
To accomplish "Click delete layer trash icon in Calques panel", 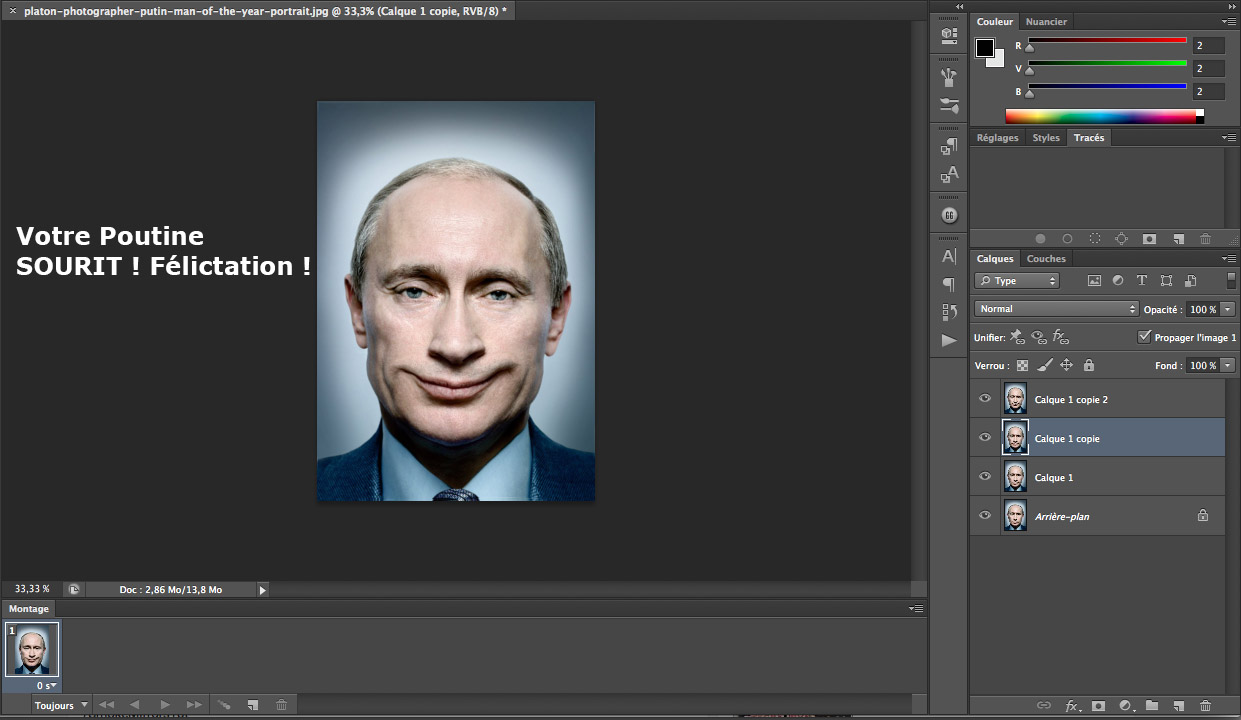I will coord(1205,706).
